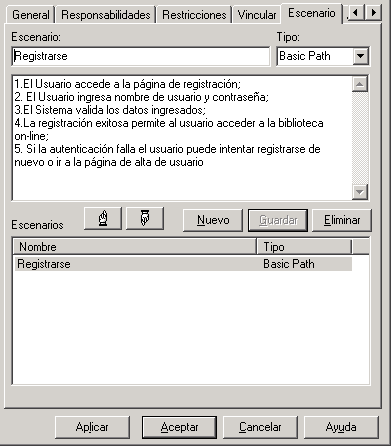This screenshot has width=391, height=446.
Task: Create a scenario with the Nuevo button
Action: [213, 220]
